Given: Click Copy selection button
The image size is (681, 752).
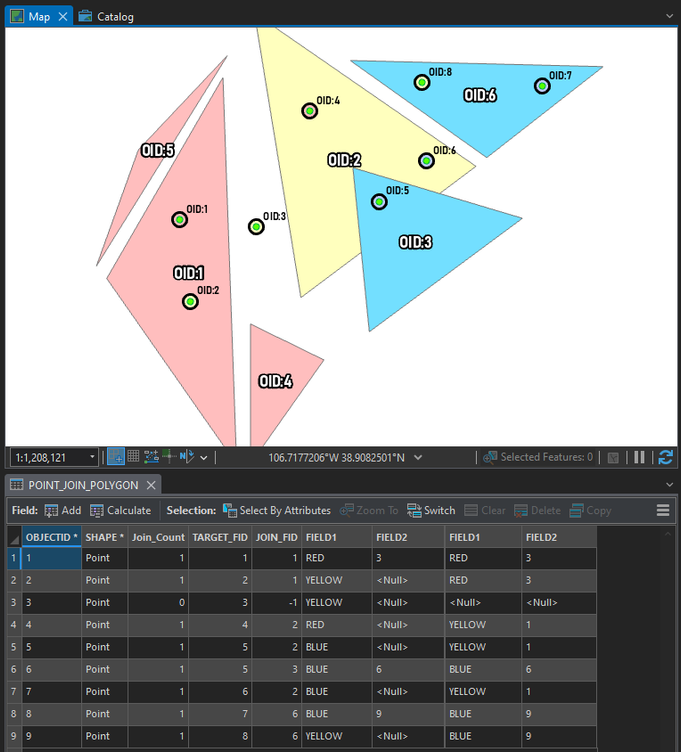Looking at the screenshot, I should click(x=590, y=510).
